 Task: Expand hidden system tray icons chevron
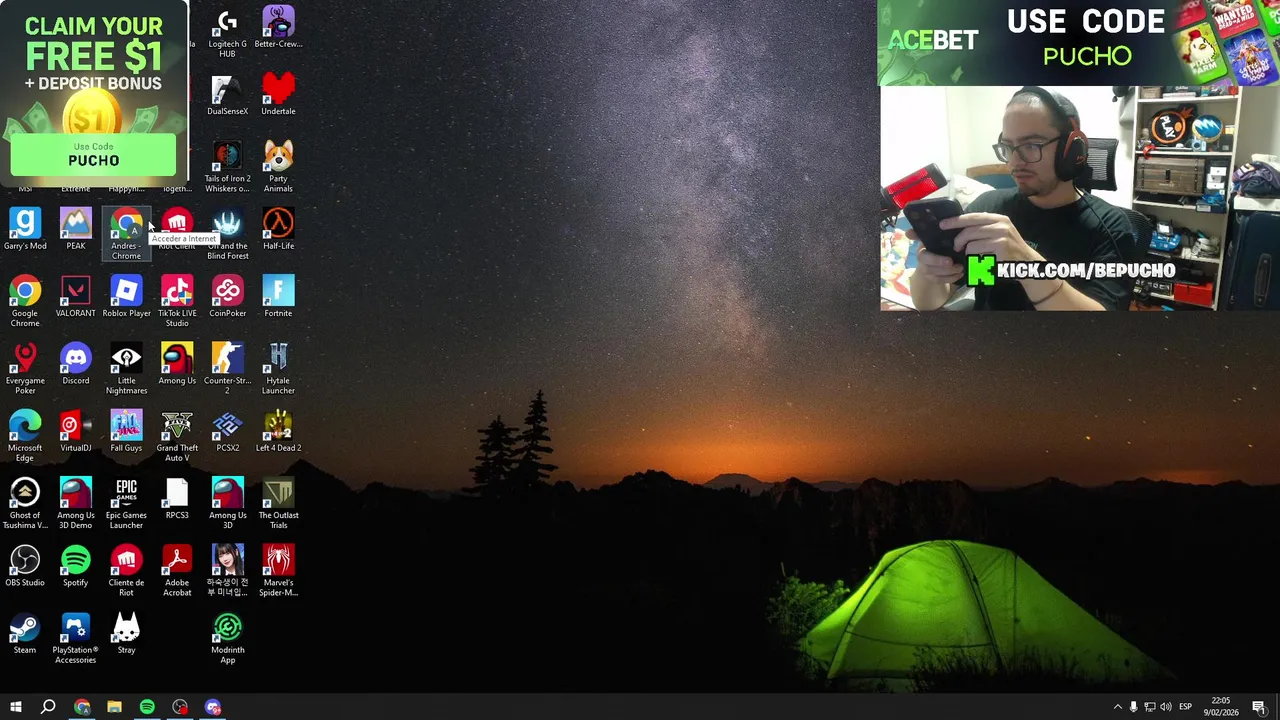(x=1117, y=707)
